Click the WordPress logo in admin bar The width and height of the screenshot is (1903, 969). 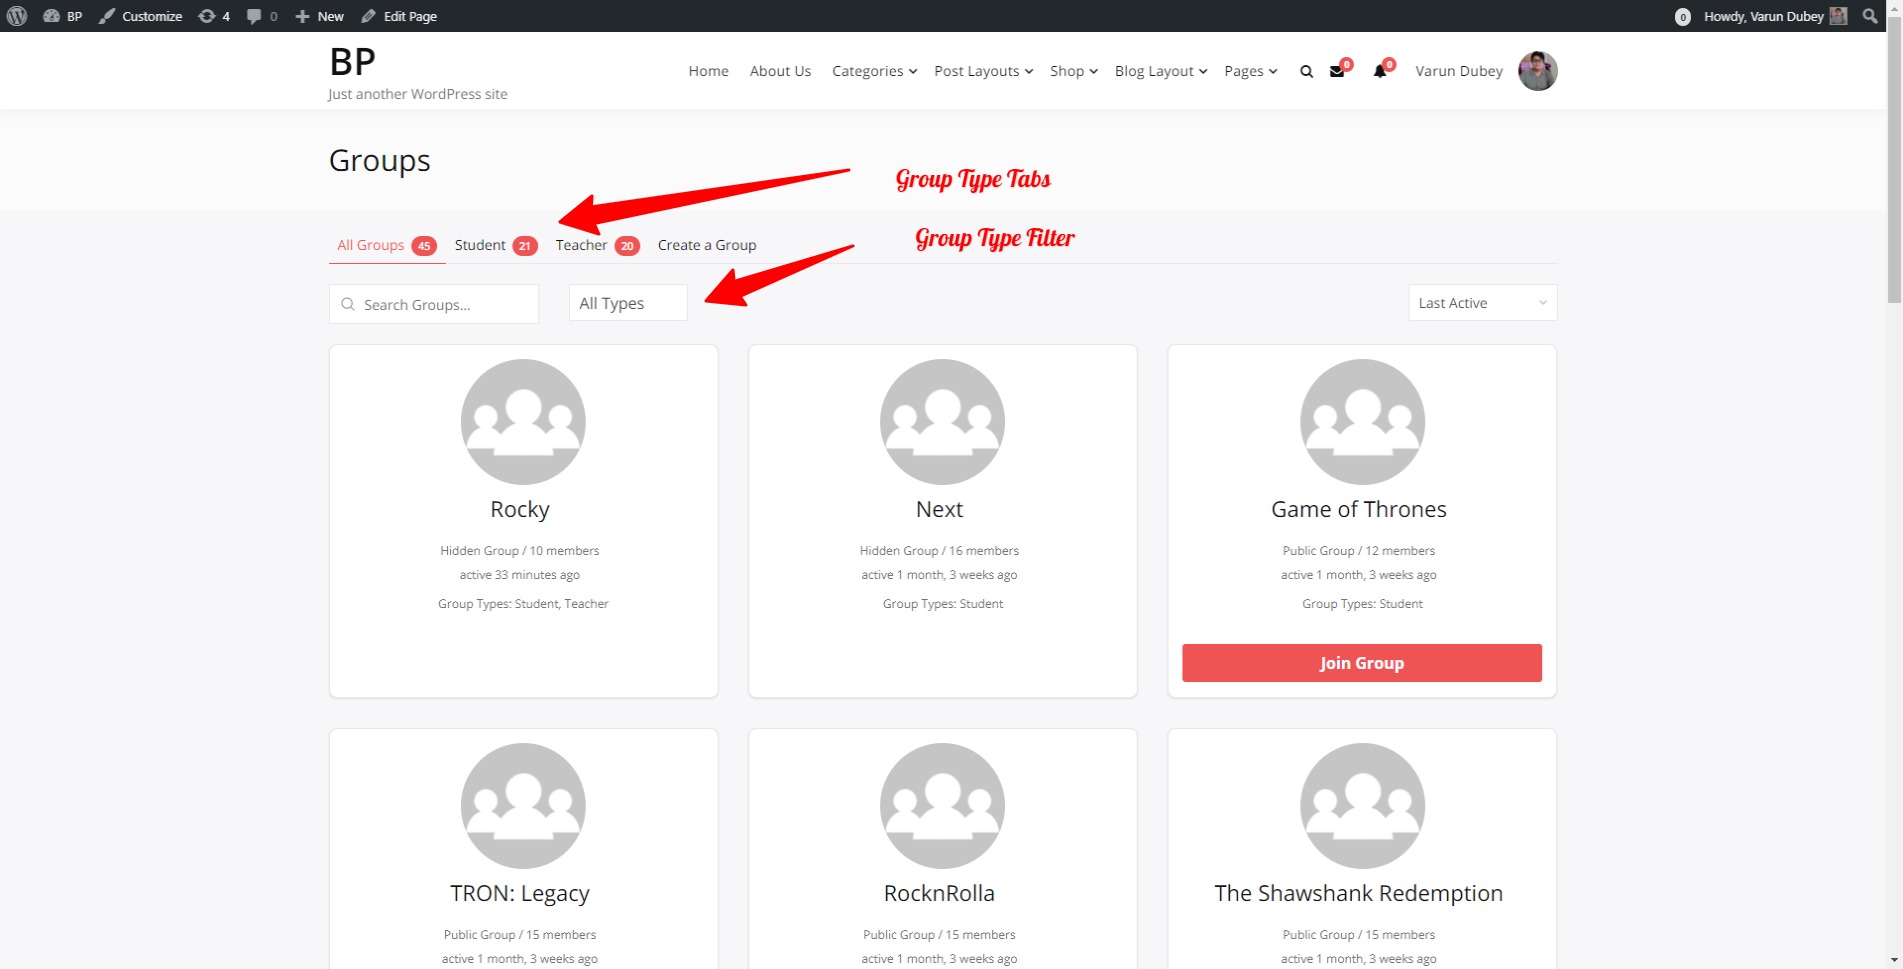(17, 16)
